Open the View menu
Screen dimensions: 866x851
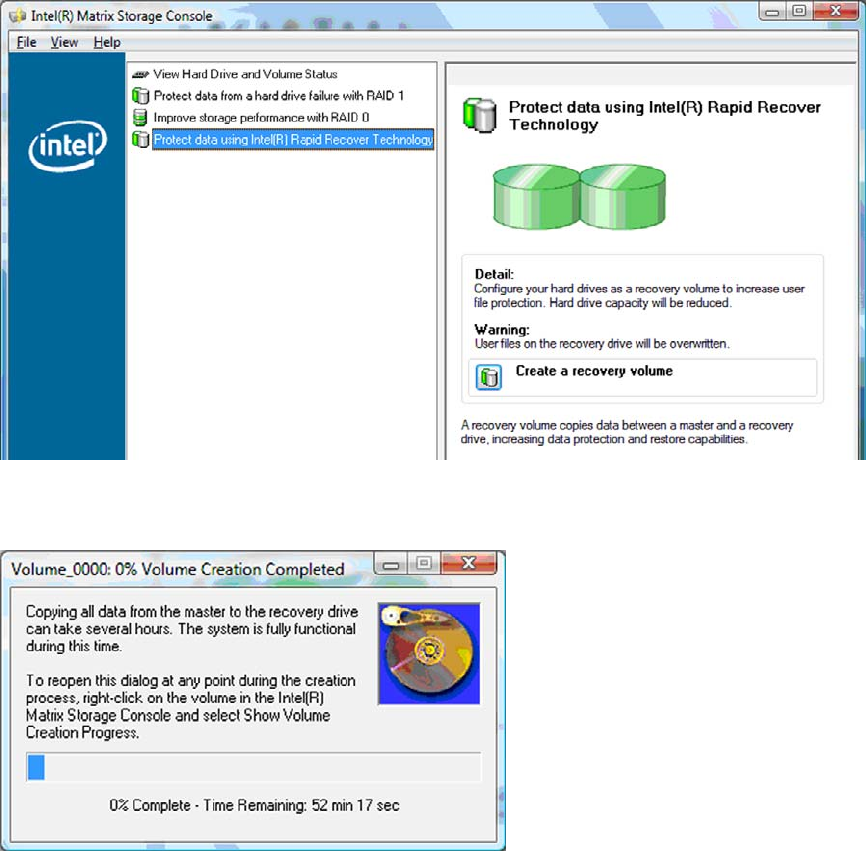click(64, 42)
